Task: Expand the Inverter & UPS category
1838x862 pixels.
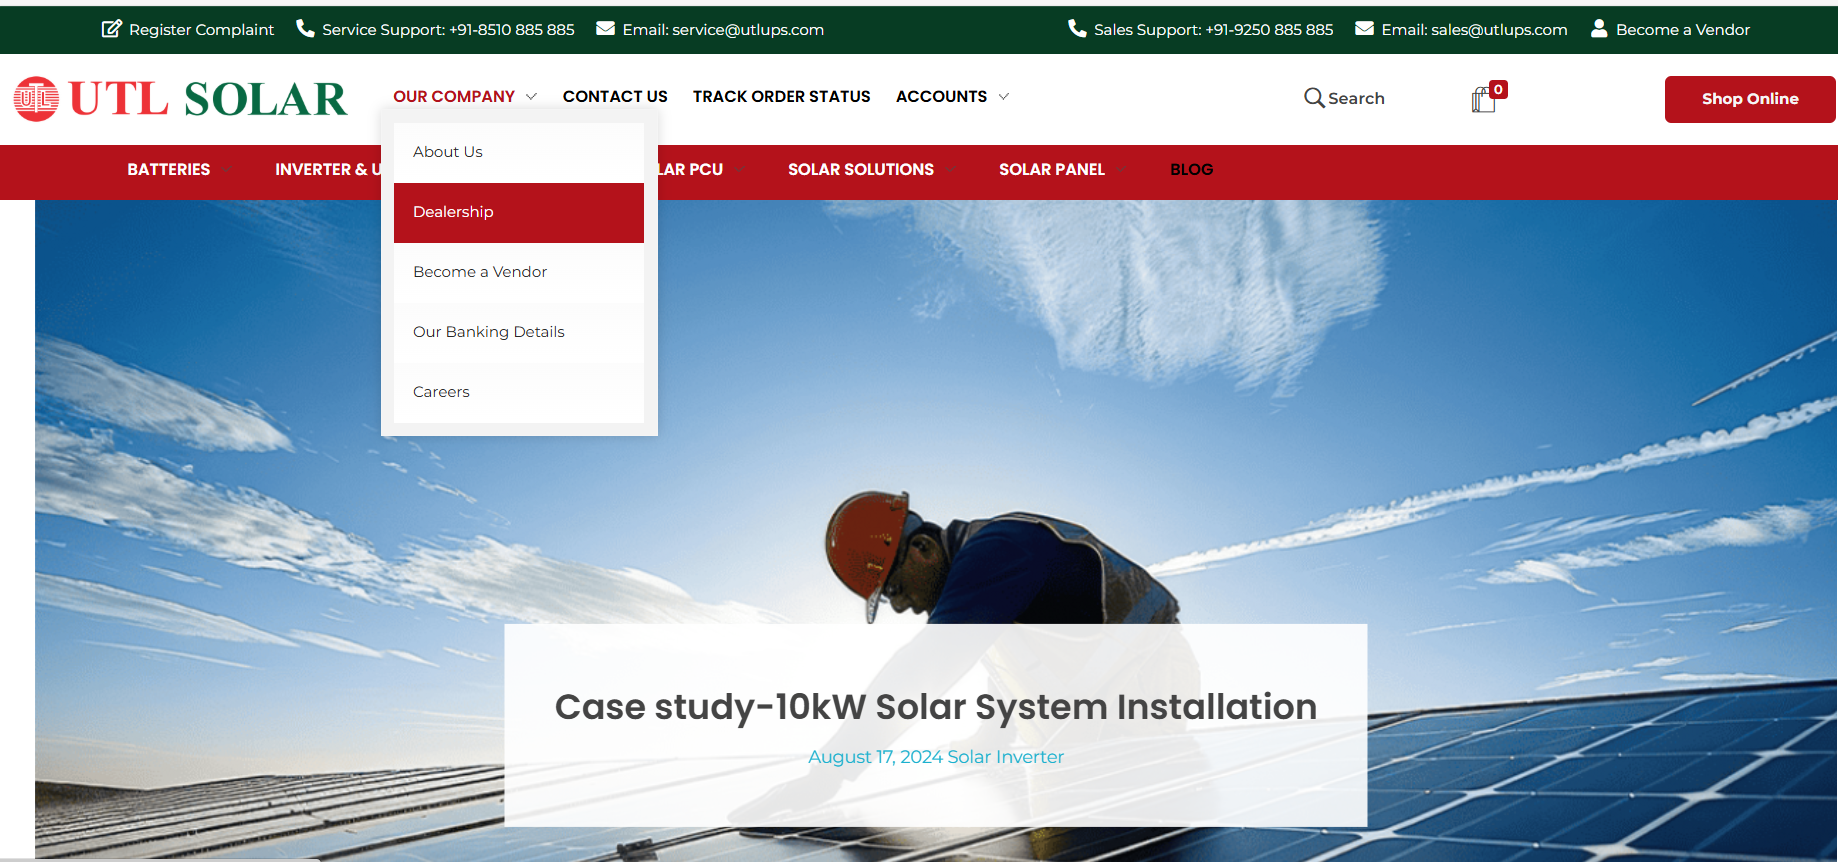Action: (x=327, y=170)
